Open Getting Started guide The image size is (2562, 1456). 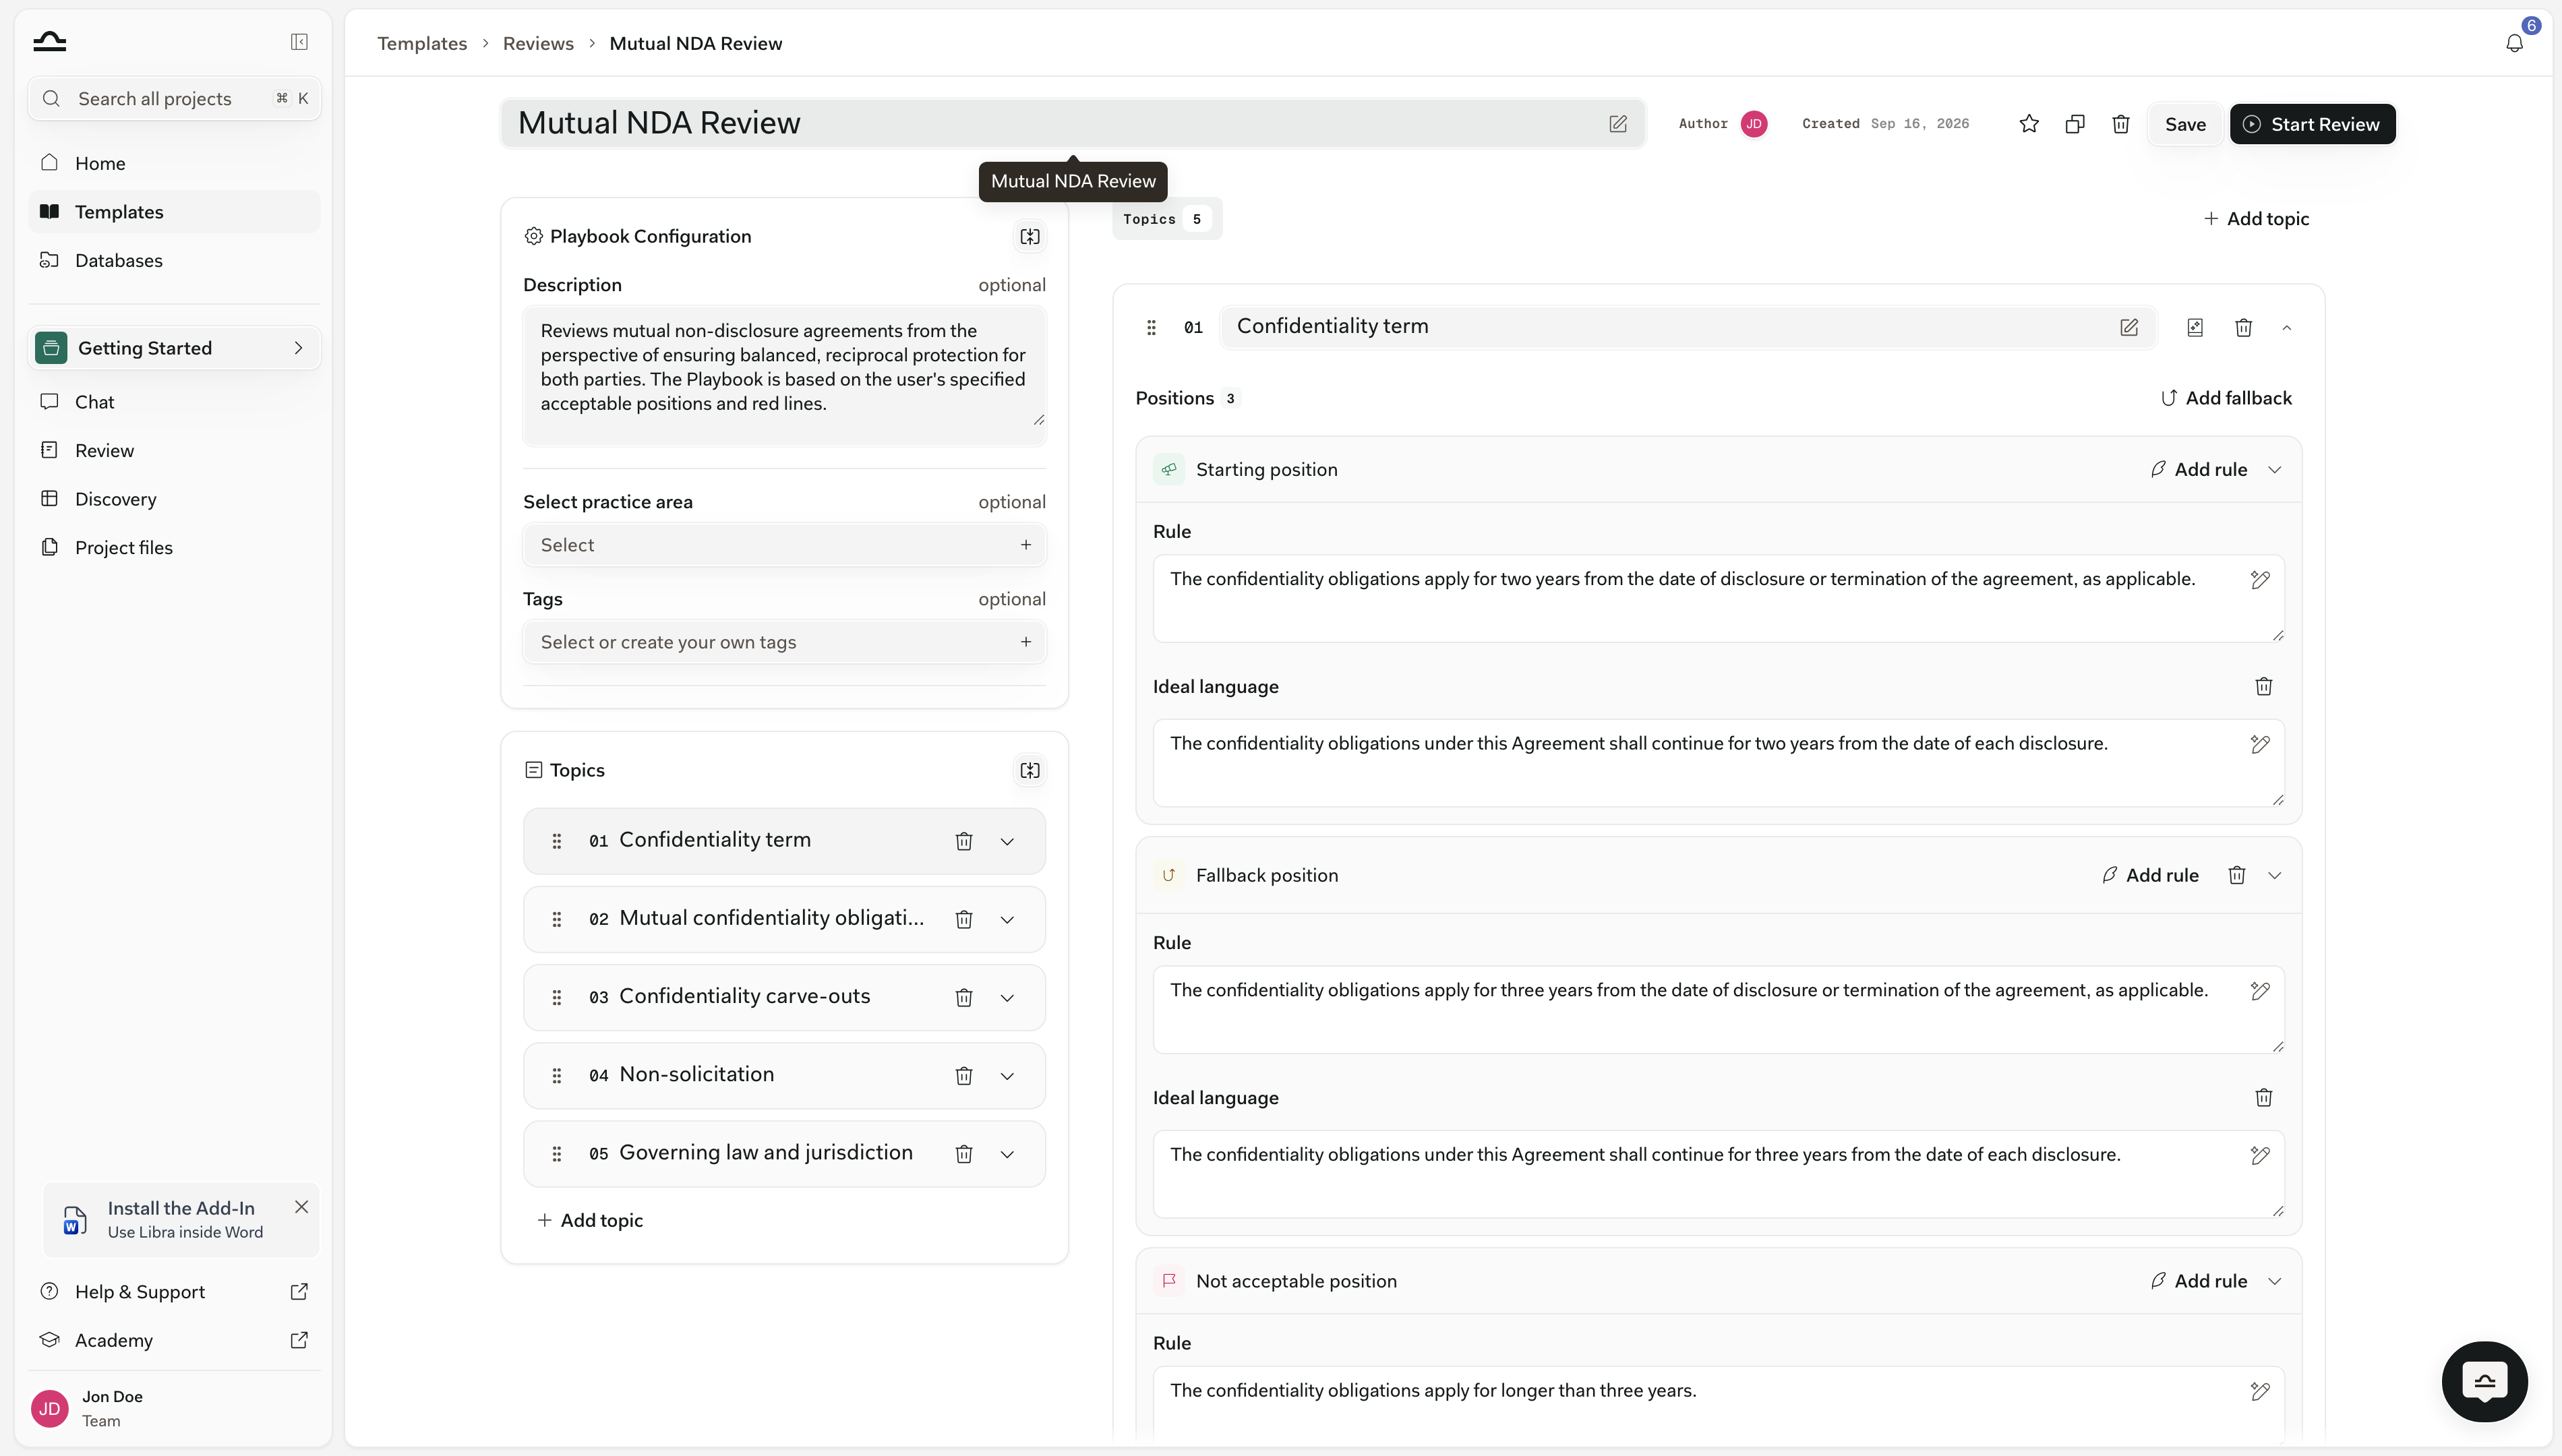tap(174, 348)
